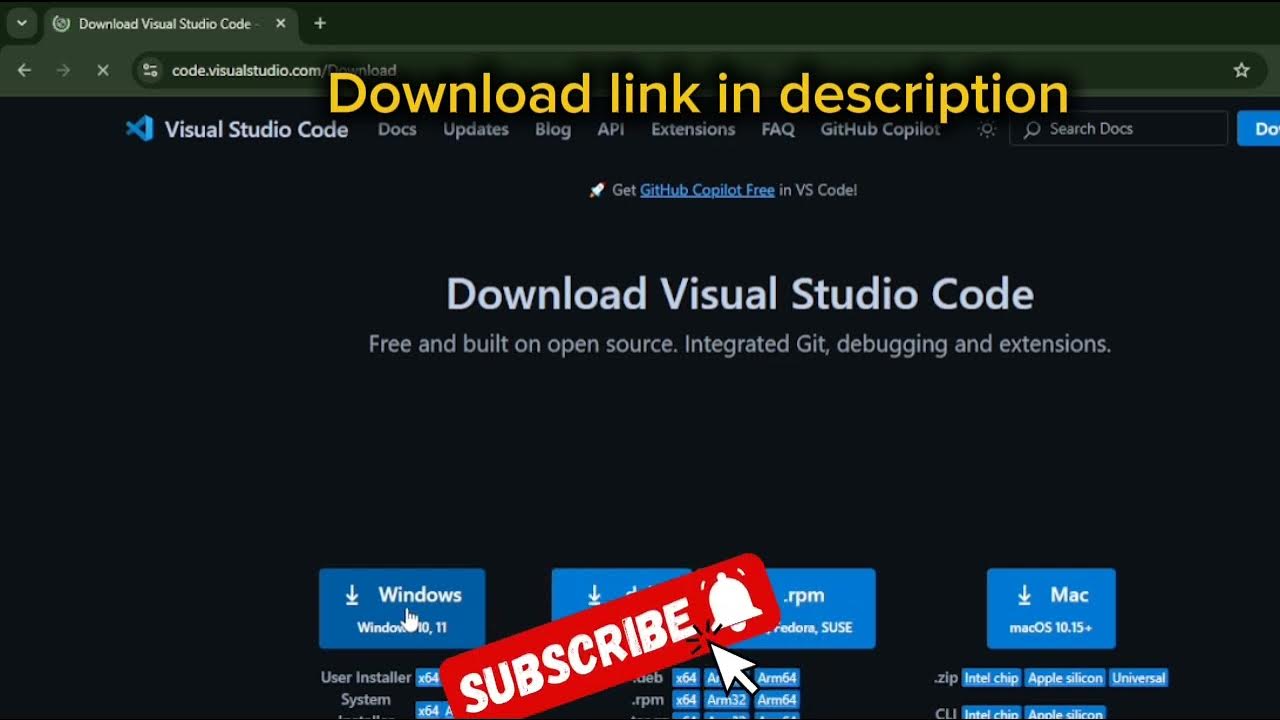Bookmark this page with the star icon
The width and height of the screenshot is (1280, 720).
(x=1241, y=70)
